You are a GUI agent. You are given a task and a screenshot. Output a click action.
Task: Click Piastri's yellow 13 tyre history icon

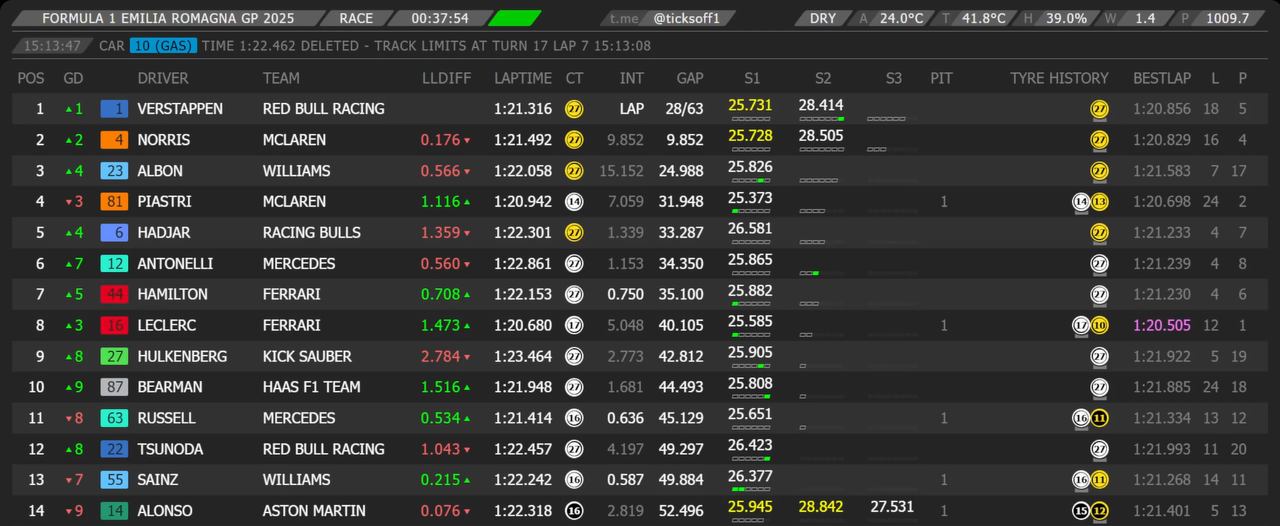(x=1099, y=202)
